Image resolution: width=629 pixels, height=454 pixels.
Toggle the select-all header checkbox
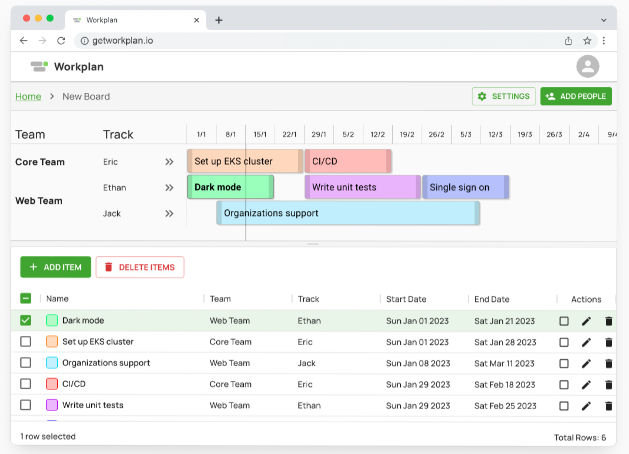[26, 298]
